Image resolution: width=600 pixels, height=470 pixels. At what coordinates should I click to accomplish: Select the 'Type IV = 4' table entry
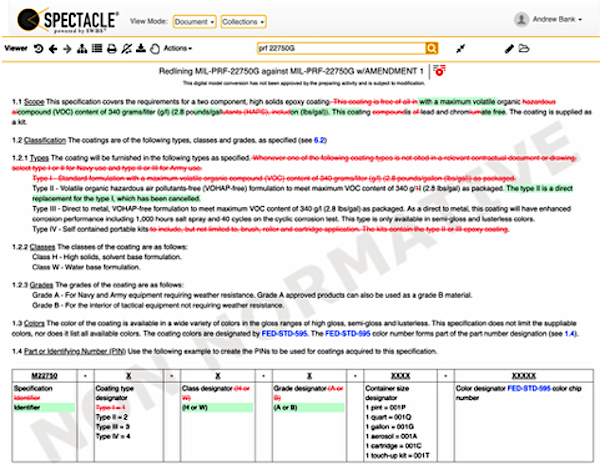tap(113, 436)
